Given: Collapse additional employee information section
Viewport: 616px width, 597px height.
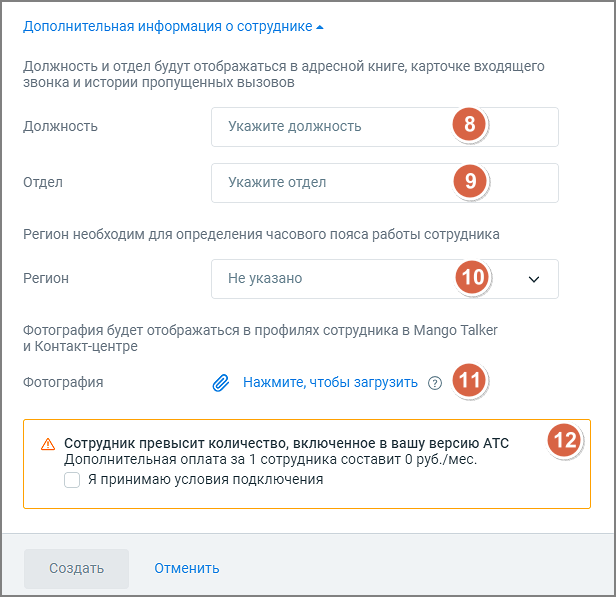Looking at the screenshot, I should point(173,26).
